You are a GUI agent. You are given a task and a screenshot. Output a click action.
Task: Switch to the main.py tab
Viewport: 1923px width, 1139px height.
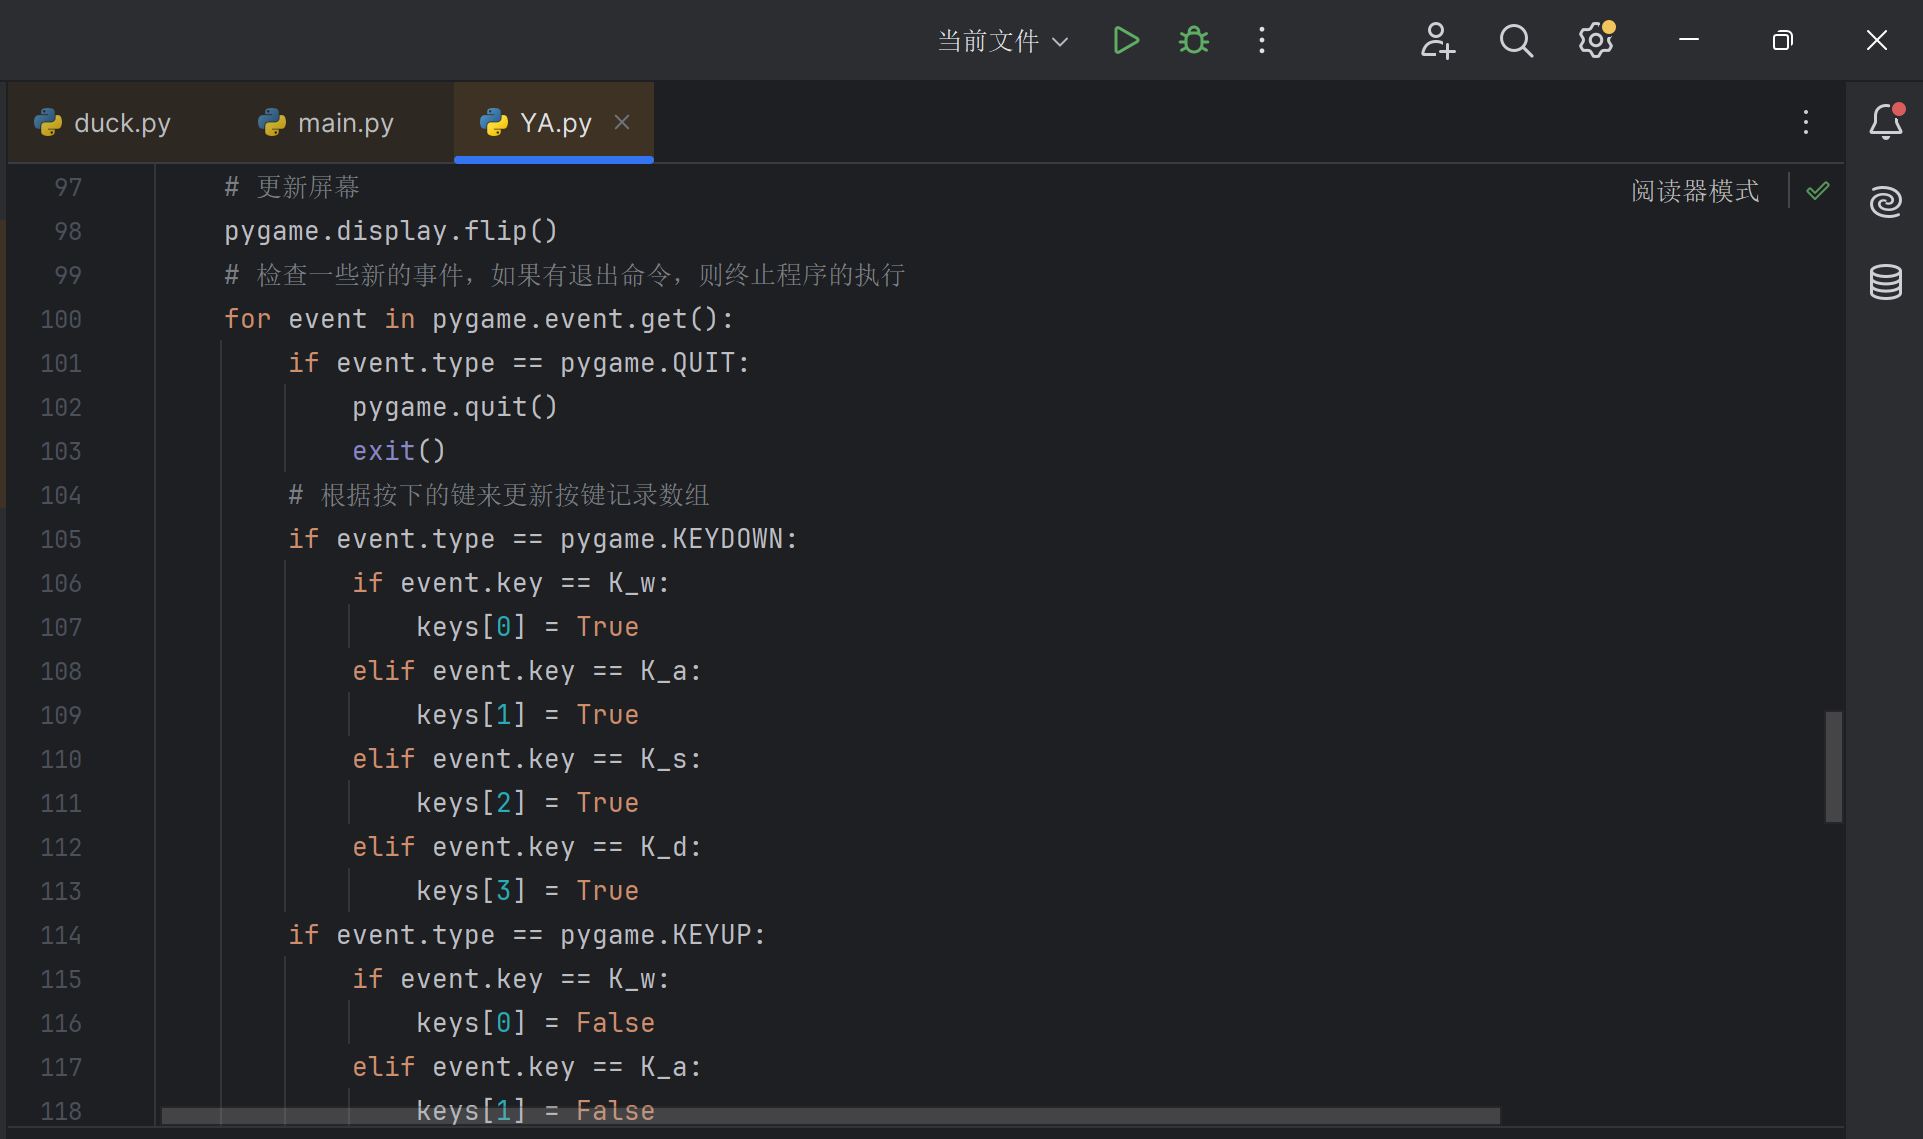coord(326,123)
